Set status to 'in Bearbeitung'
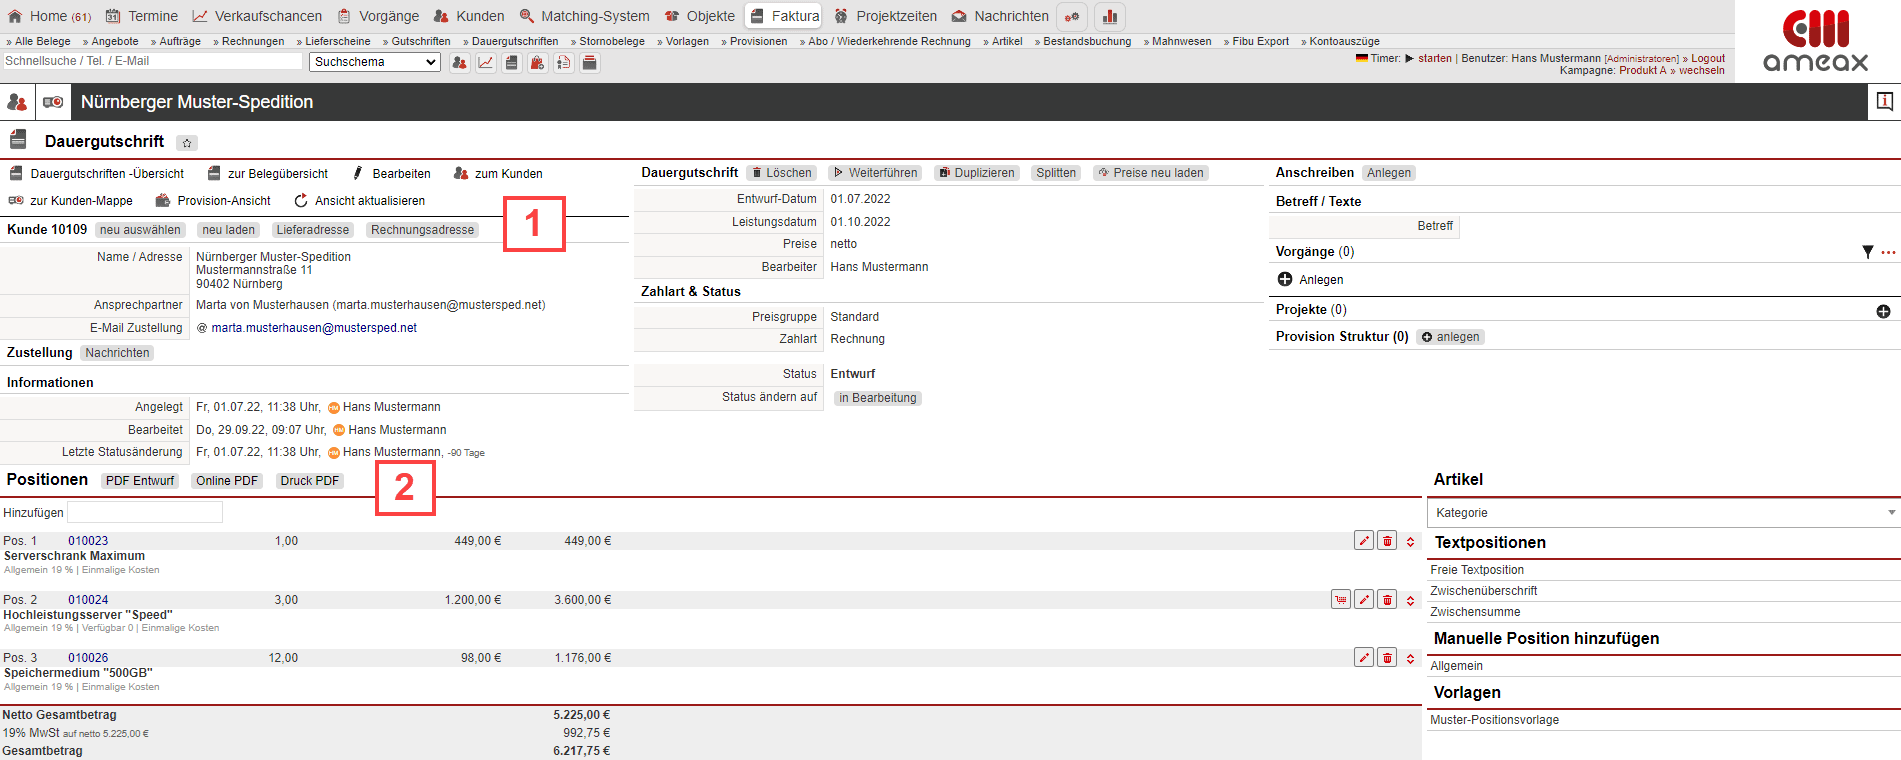The height and width of the screenshot is (760, 1901). click(x=877, y=398)
